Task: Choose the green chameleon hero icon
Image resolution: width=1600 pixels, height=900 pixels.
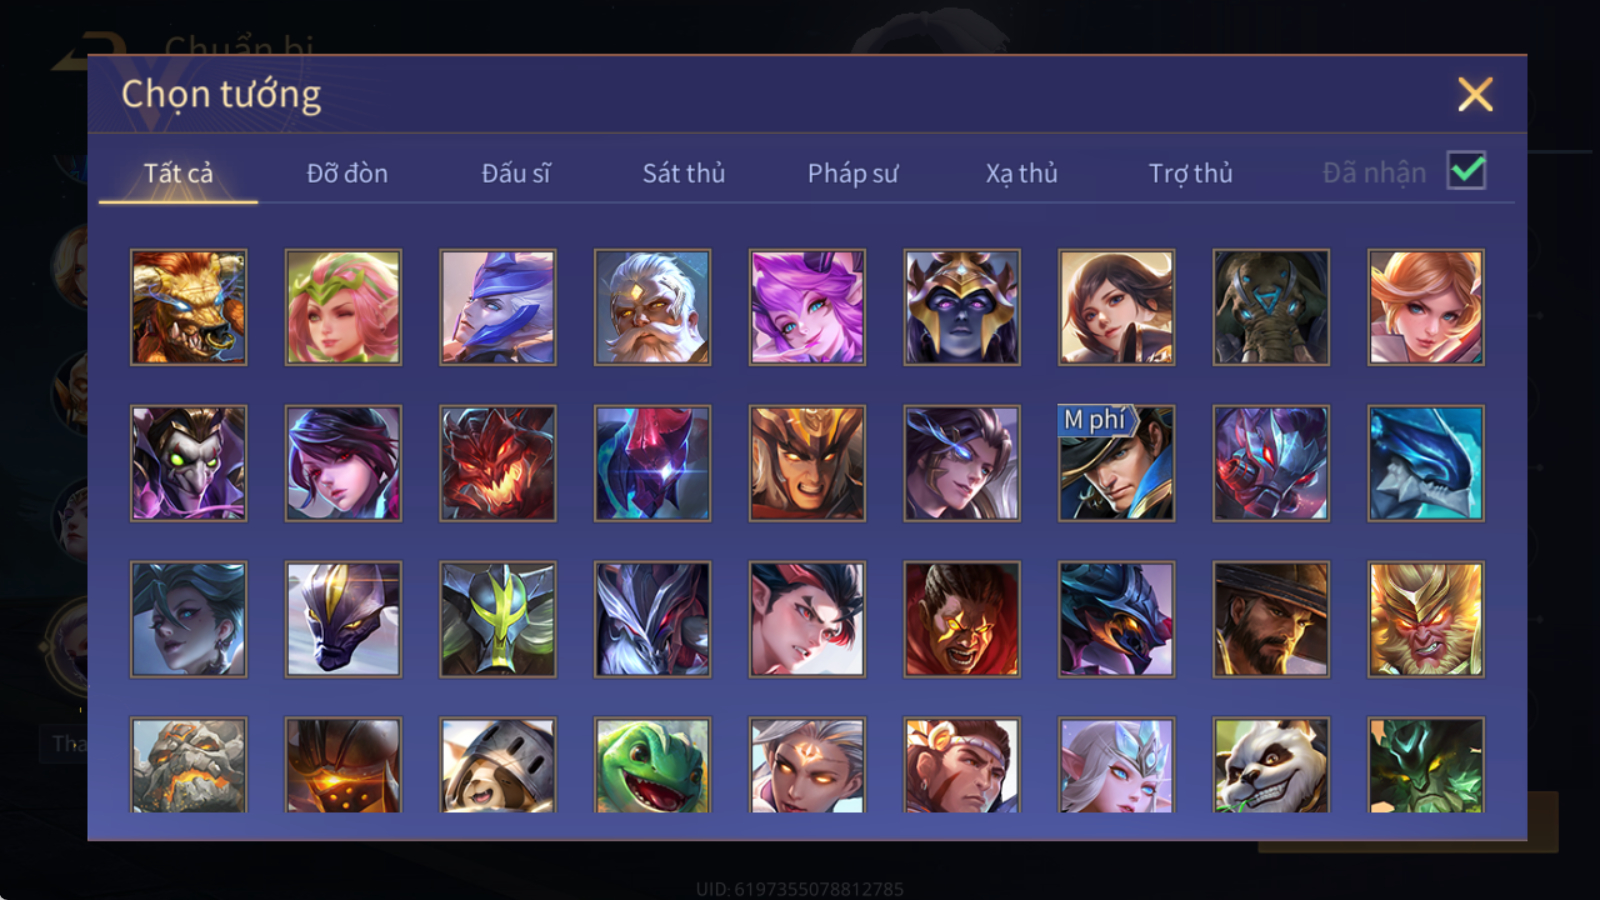Action: tap(652, 765)
